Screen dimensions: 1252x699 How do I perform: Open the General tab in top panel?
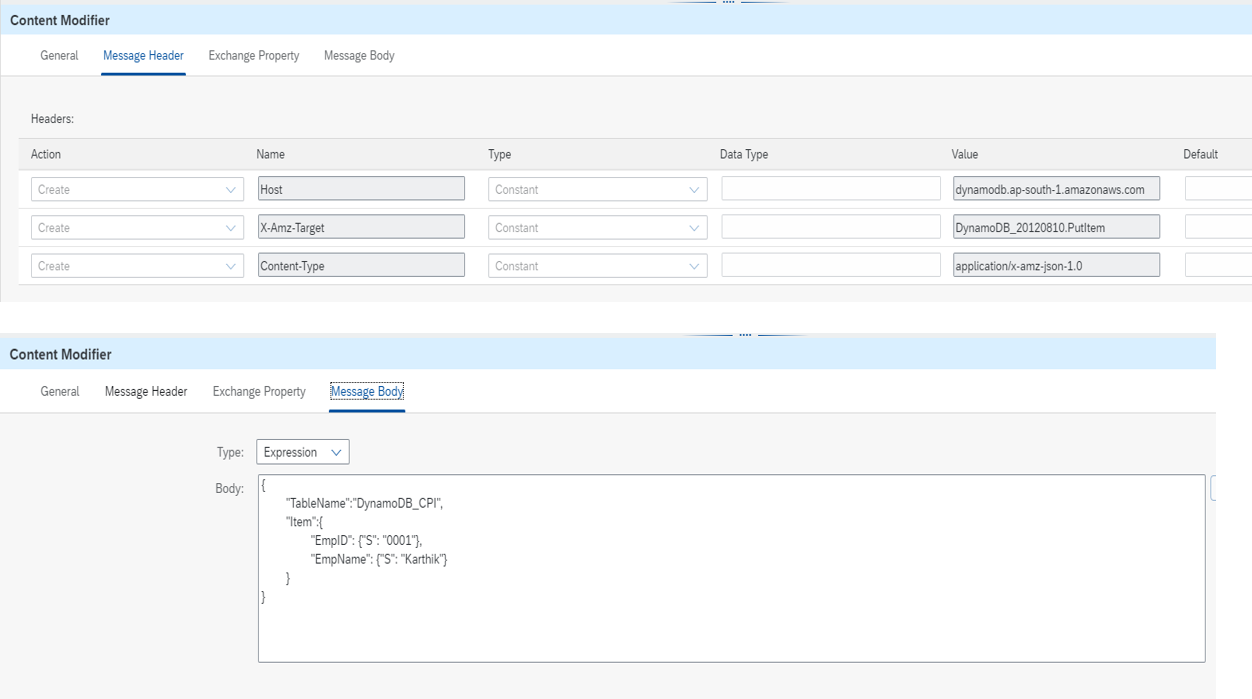click(x=59, y=56)
